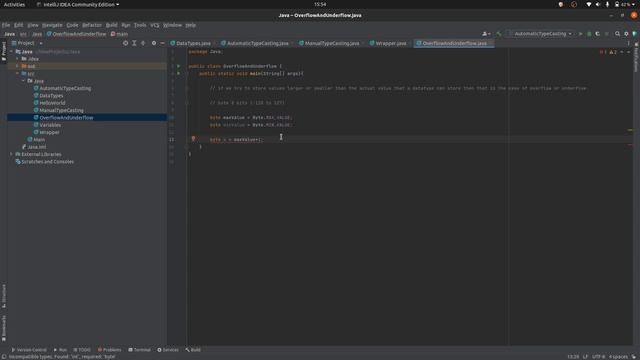Run the AutomaticTypeCasting configuration
The image size is (640, 360).
580,34
